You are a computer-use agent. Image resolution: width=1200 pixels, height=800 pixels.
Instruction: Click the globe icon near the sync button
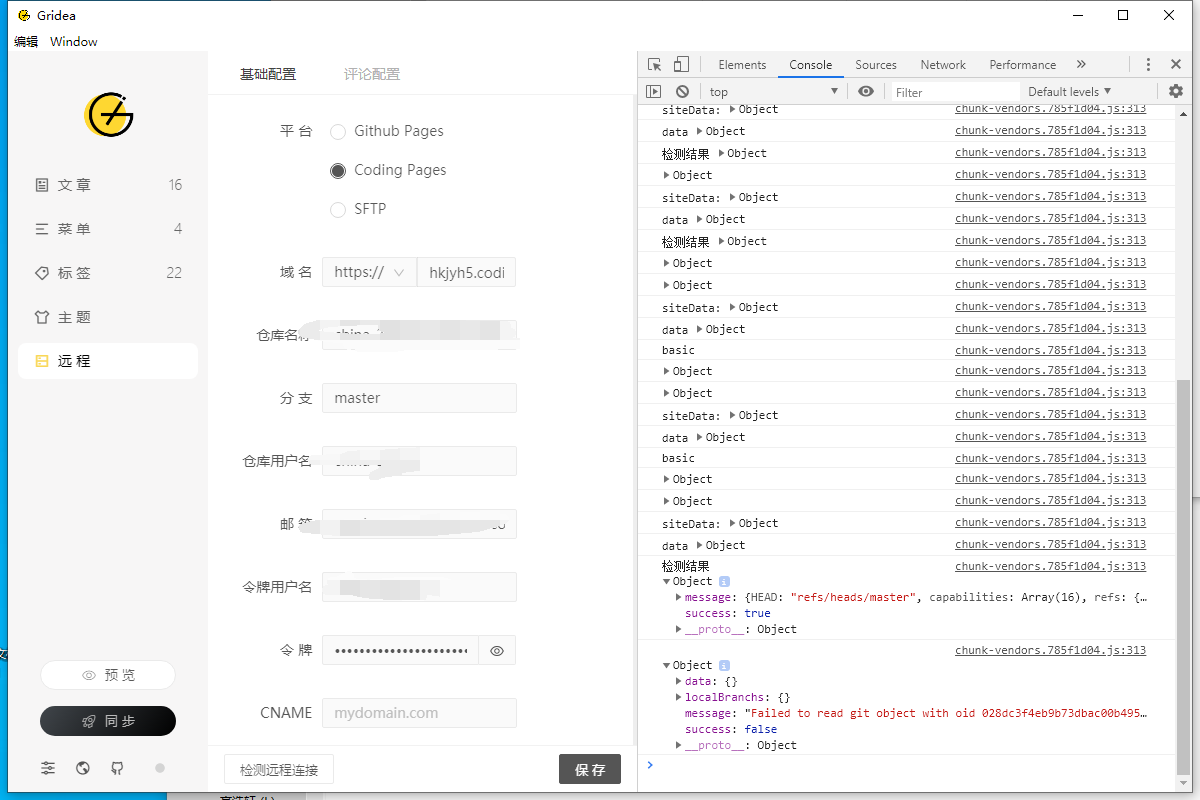pos(83,768)
